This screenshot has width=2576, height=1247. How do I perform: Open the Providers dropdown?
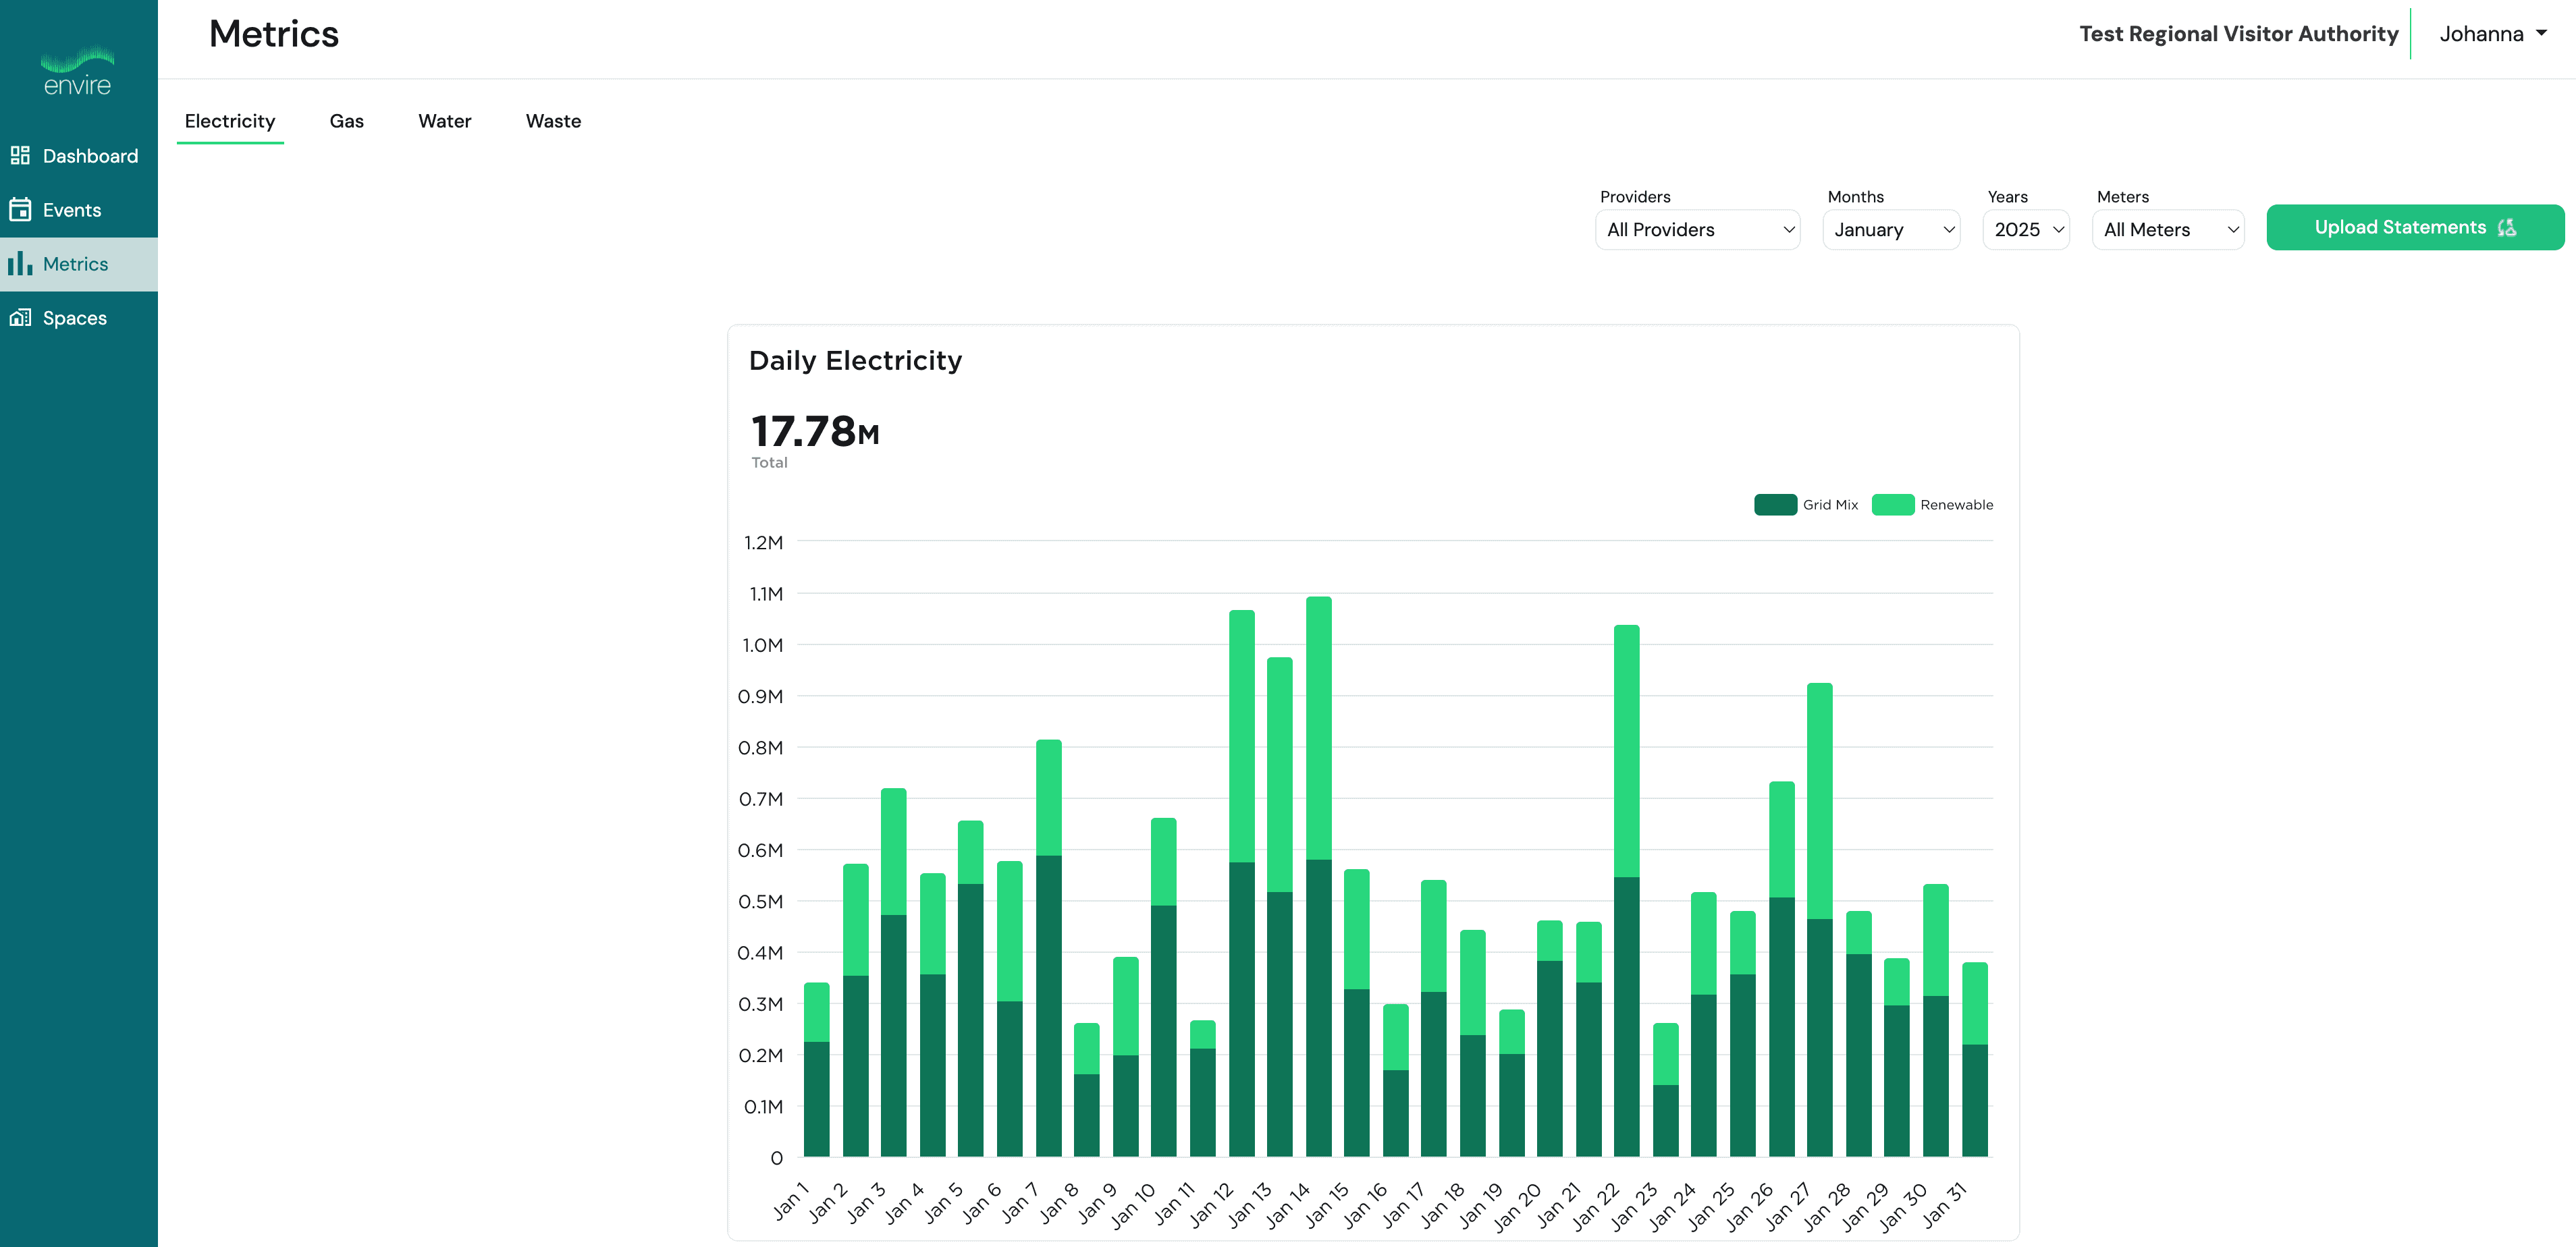pyautogui.click(x=1698, y=230)
